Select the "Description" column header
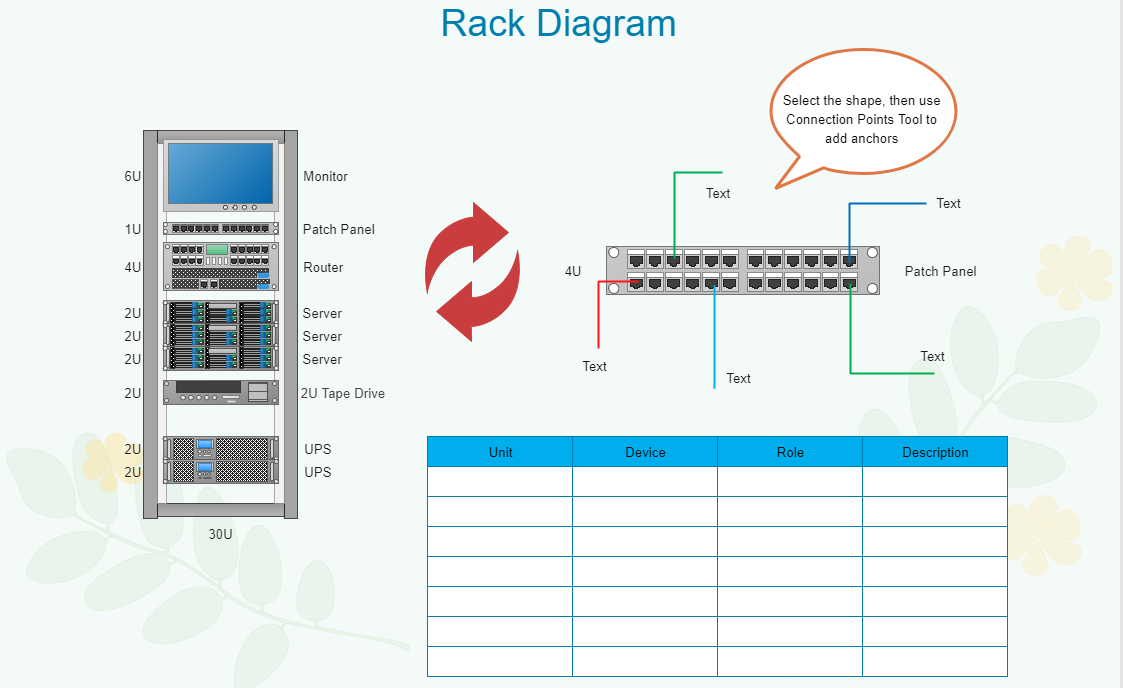Viewport: 1123px width, 688px height. 935,452
